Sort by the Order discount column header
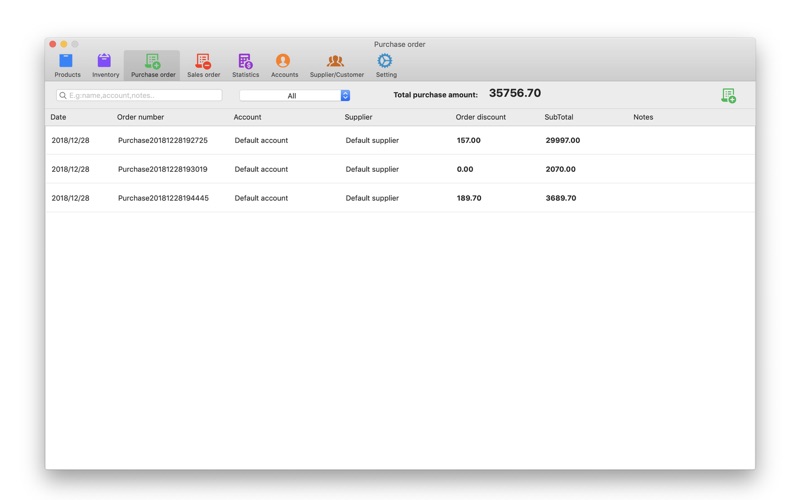The image size is (800, 500). click(x=481, y=117)
